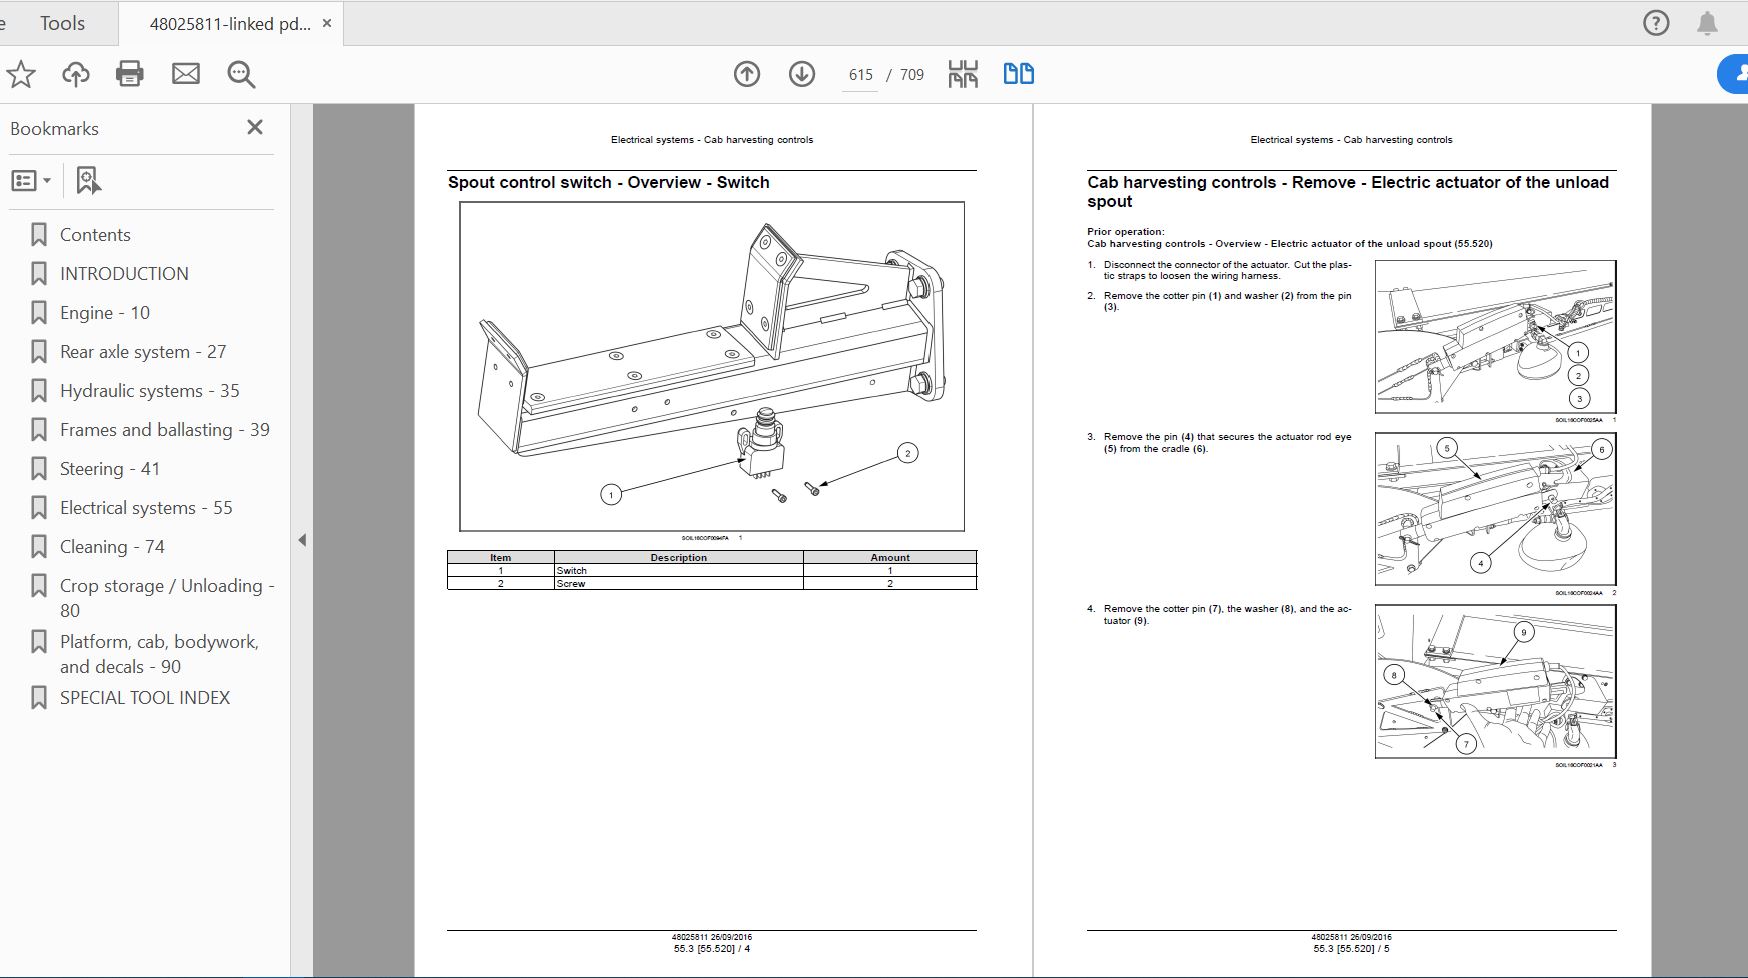Click actuator rod eye figure 2 image

coord(1495,509)
